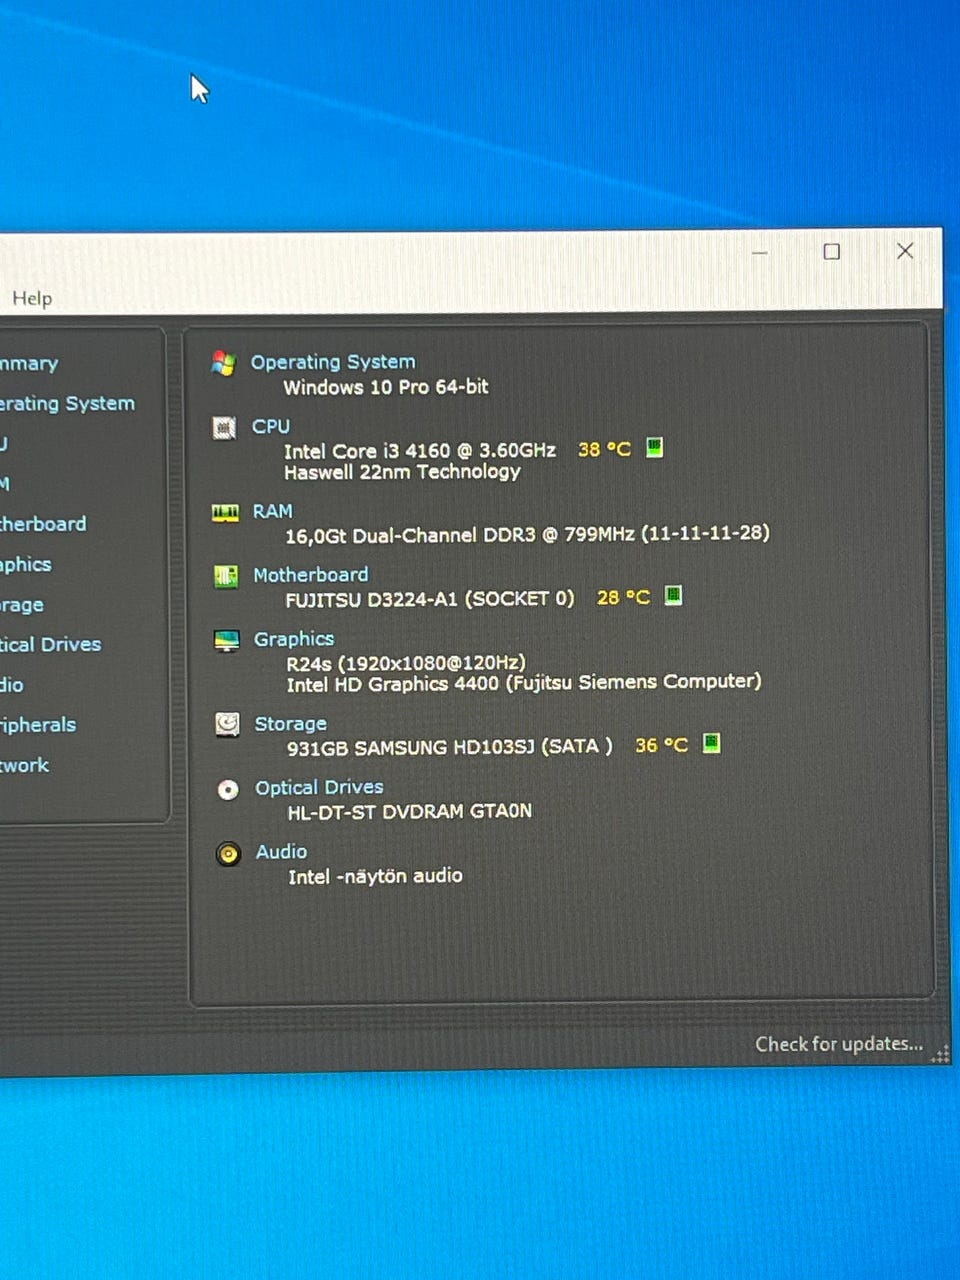Click the green temperature icon beside Storage 36 °C
The height and width of the screenshot is (1280, 960).
711,743
